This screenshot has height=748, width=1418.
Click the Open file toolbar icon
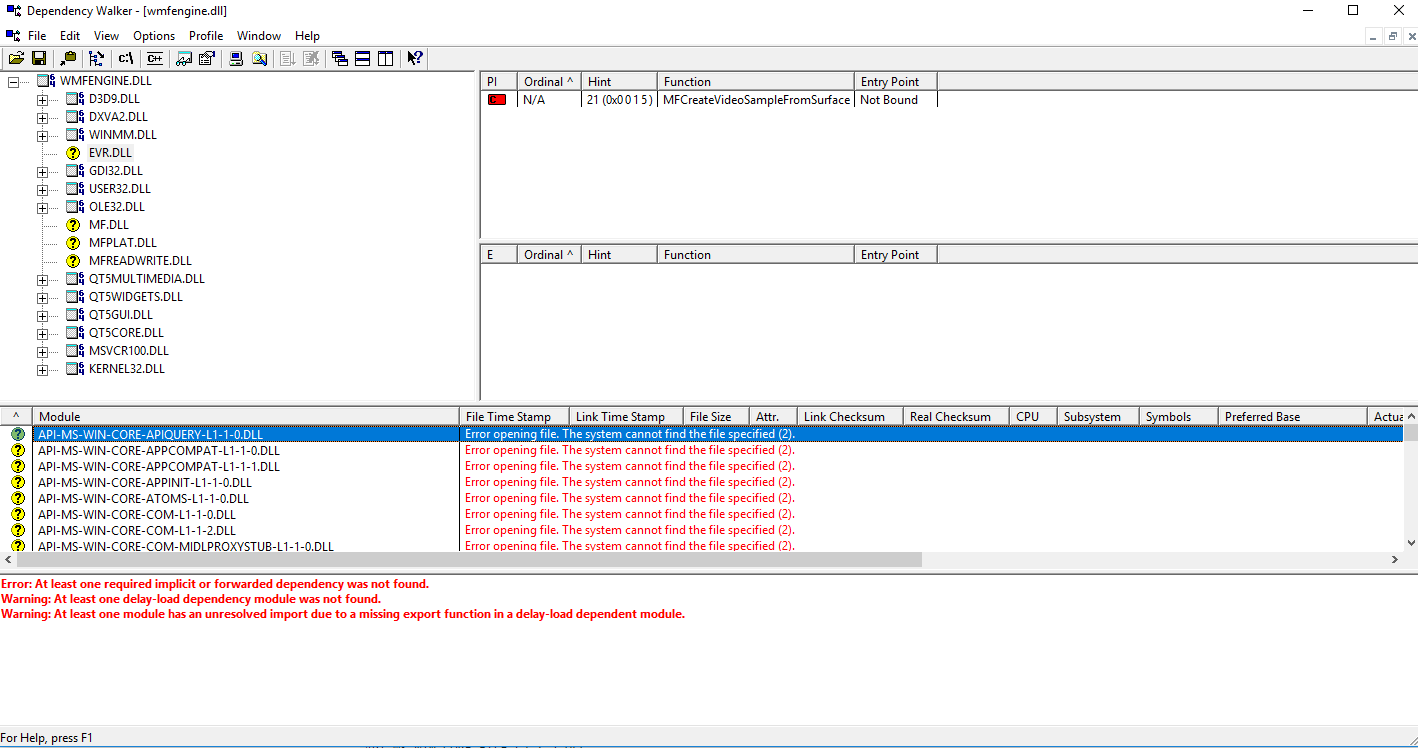[16, 58]
